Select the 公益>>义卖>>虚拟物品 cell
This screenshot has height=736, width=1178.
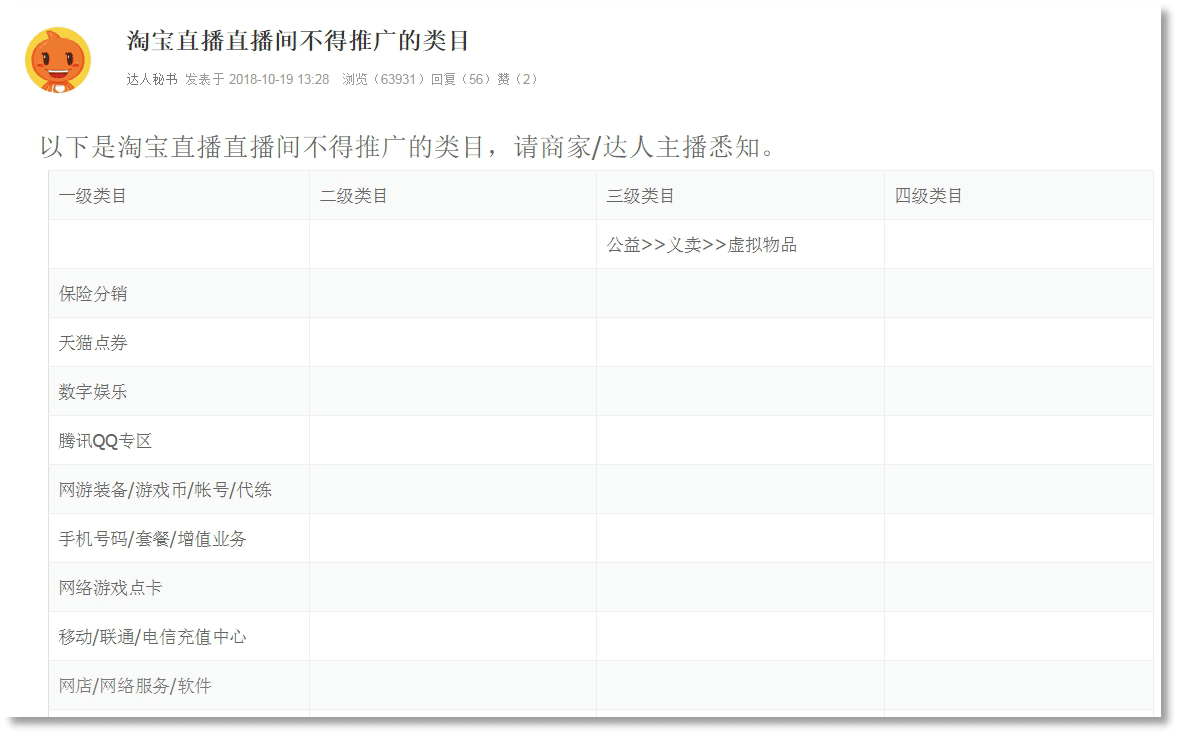coord(702,245)
